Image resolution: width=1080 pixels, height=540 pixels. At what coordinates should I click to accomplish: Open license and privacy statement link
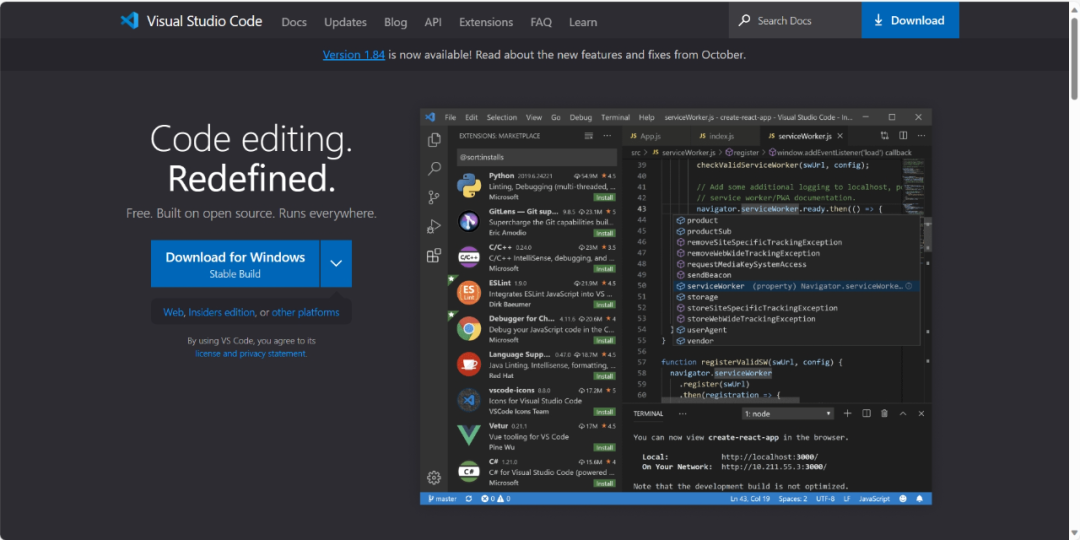(x=251, y=353)
